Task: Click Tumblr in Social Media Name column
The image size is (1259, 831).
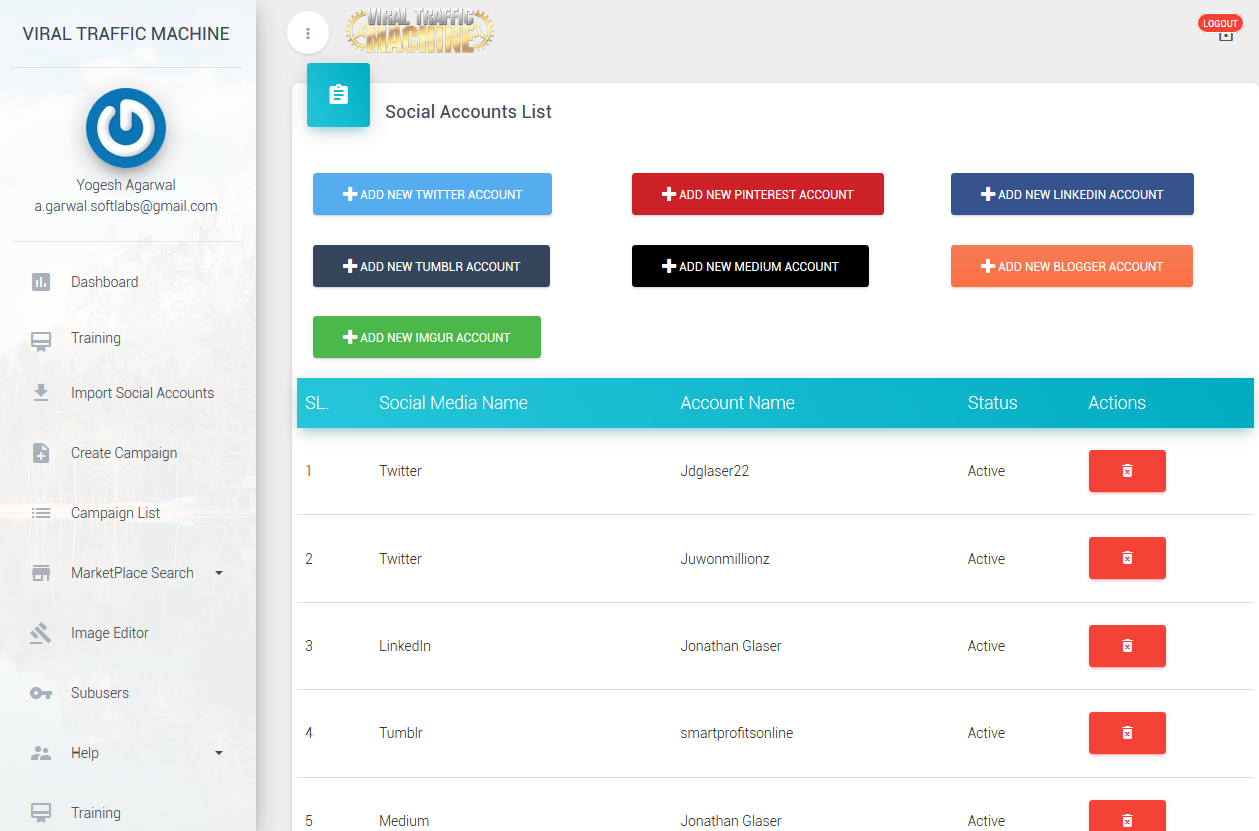Action: (x=401, y=733)
